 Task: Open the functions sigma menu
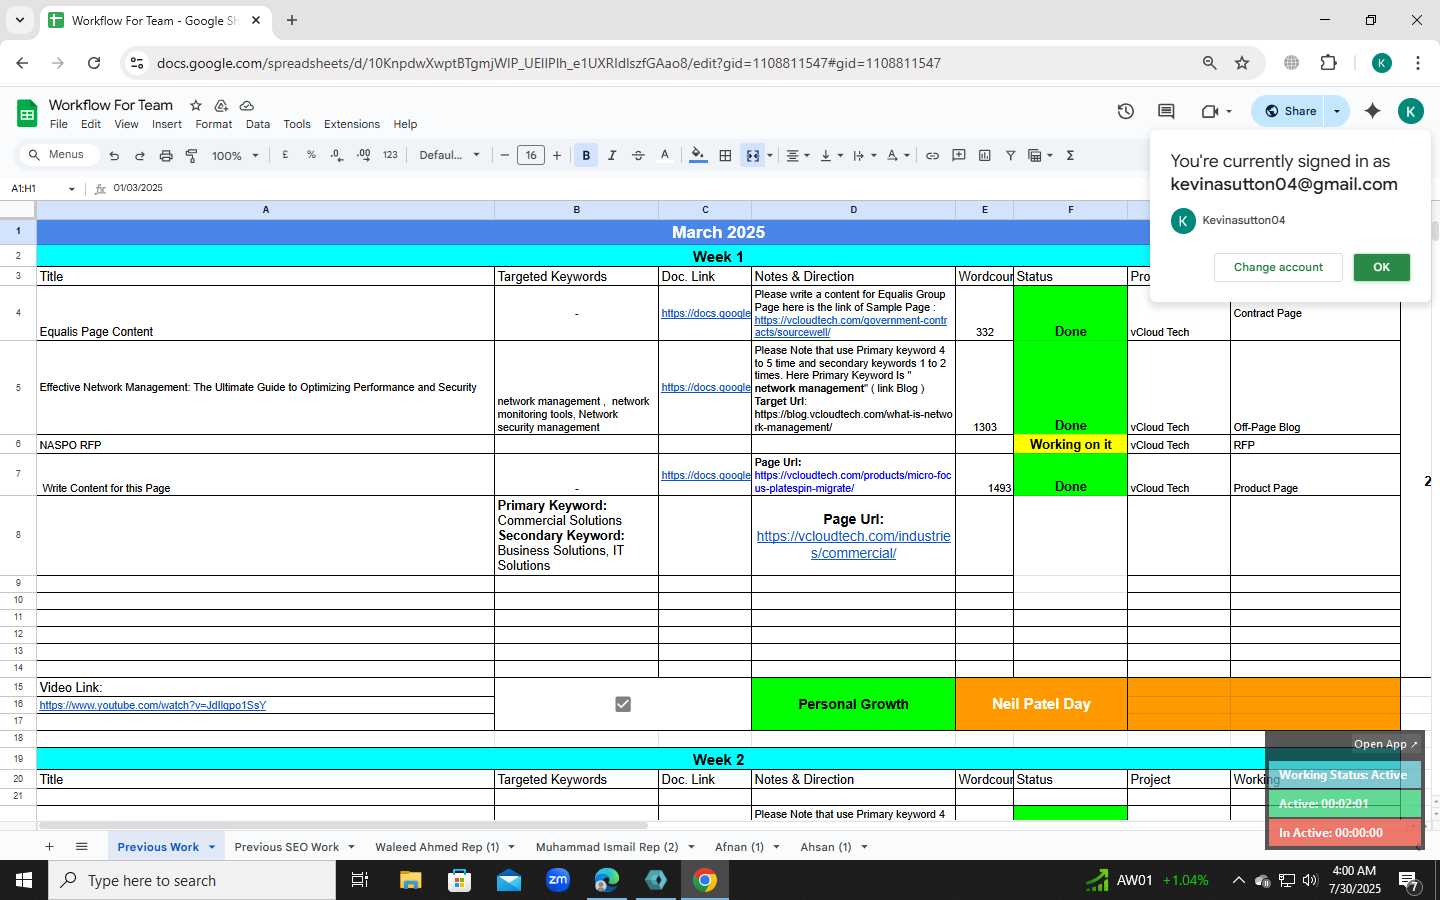point(1070,155)
